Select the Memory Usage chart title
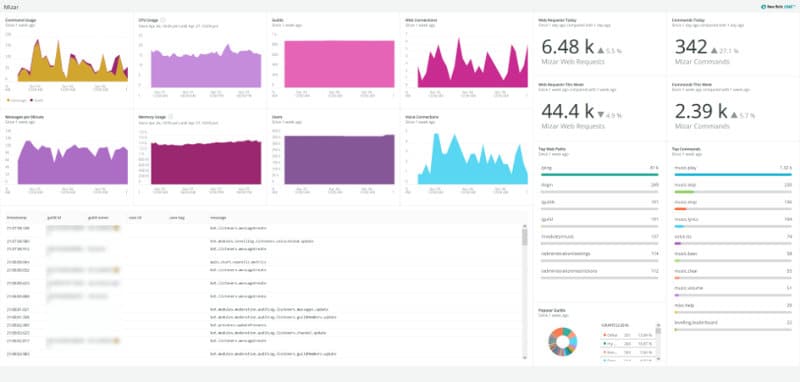This screenshot has height=382, width=800. tap(153, 117)
